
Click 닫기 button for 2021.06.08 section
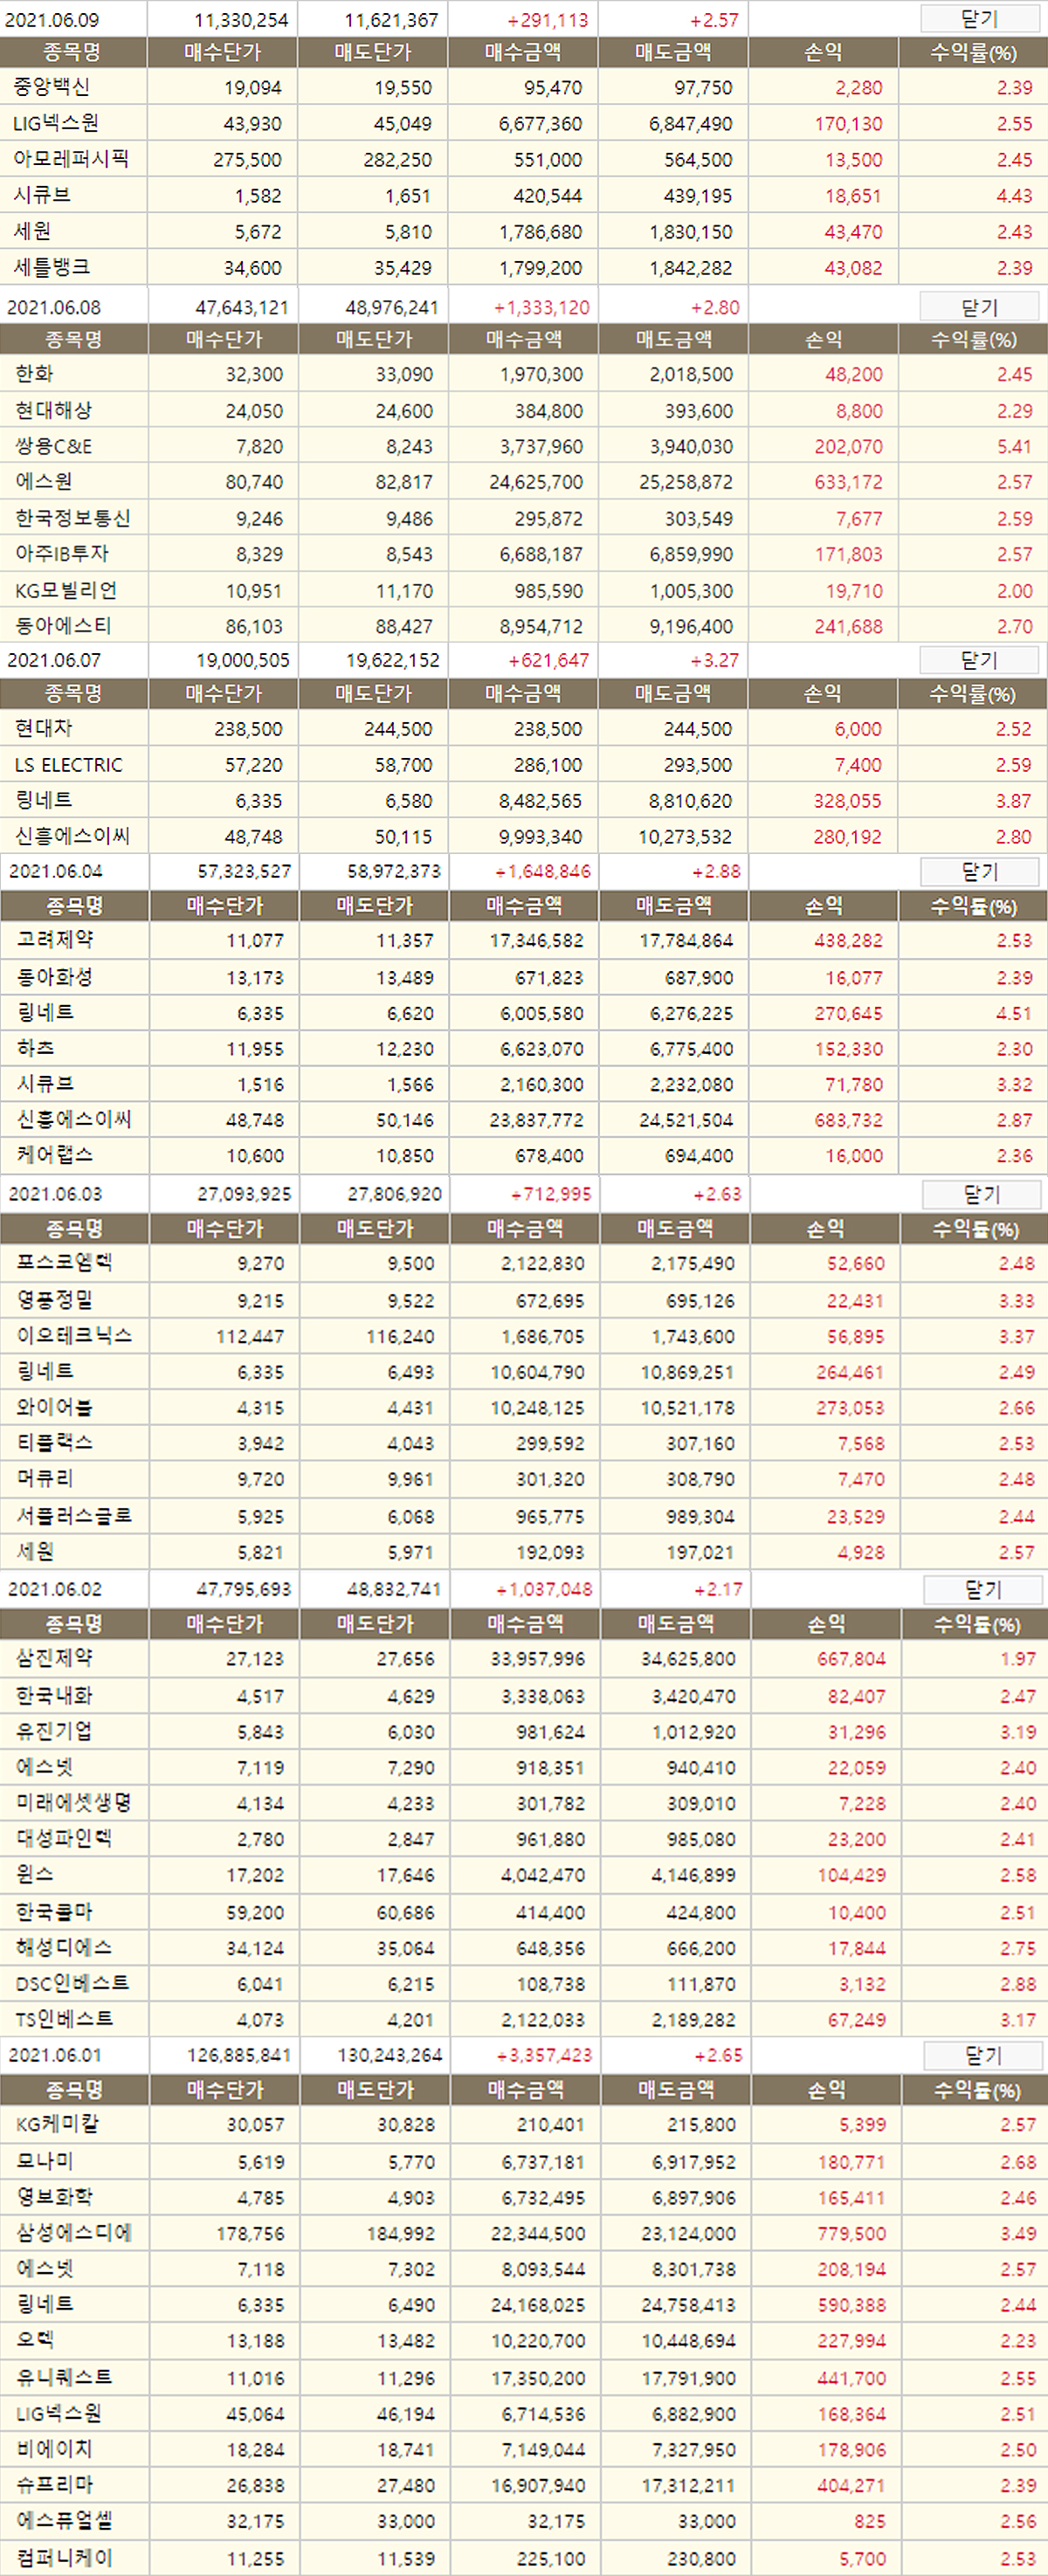pyautogui.click(x=979, y=307)
